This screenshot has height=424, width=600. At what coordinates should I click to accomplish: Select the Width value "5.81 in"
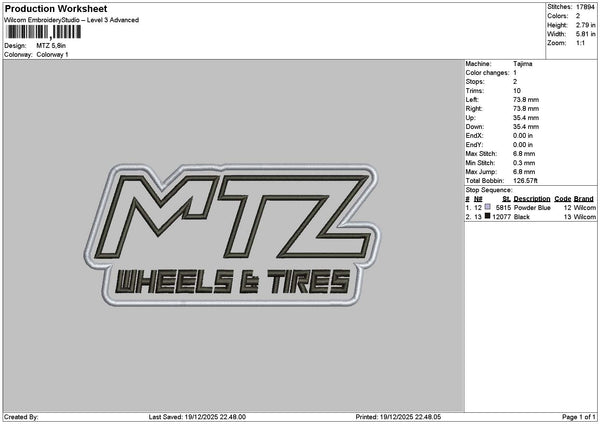pyautogui.click(x=585, y=34)
